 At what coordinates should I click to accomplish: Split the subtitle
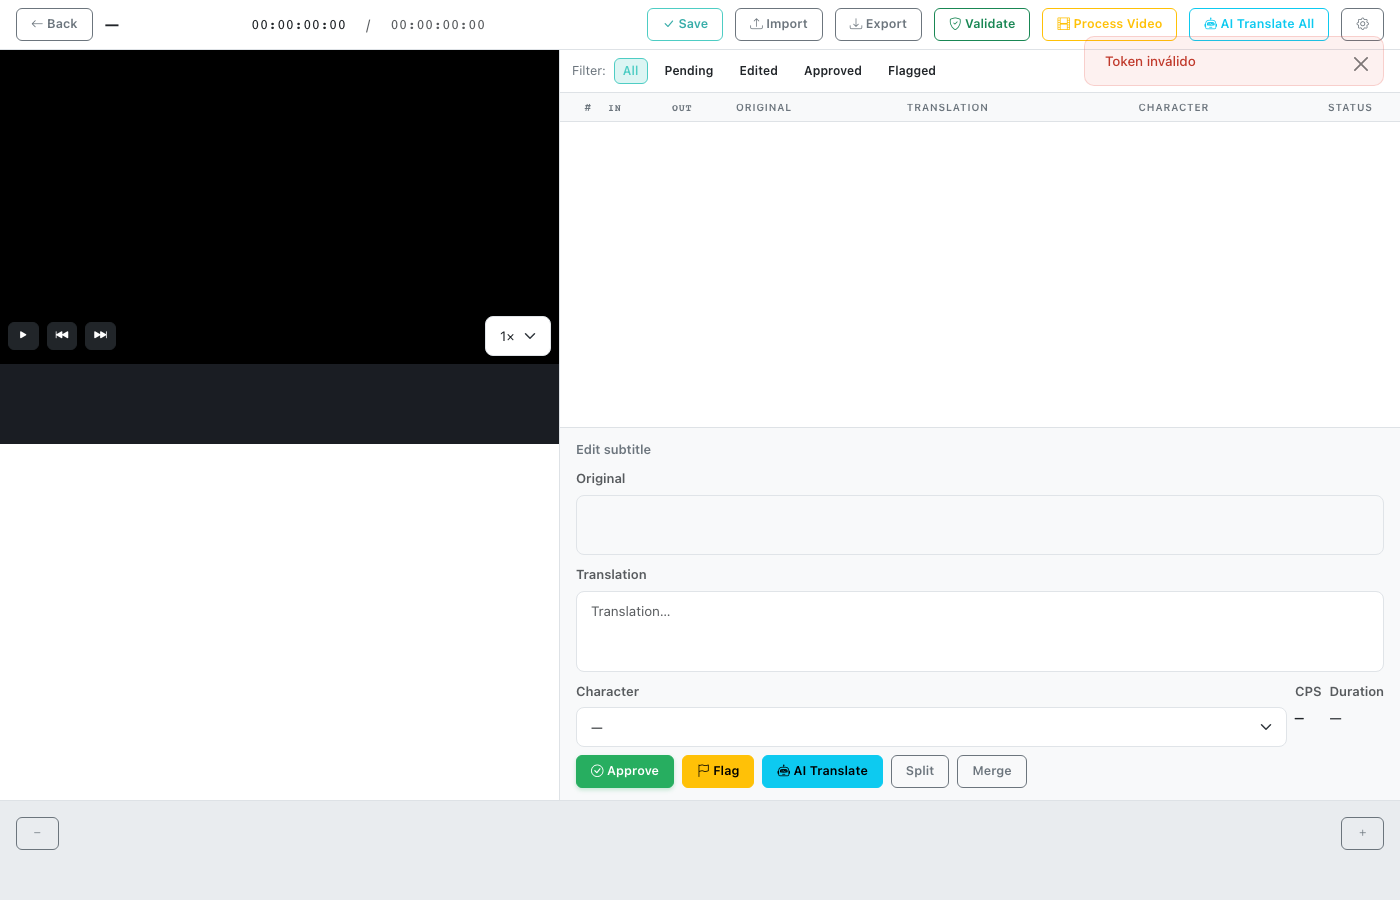pos(920,771)
